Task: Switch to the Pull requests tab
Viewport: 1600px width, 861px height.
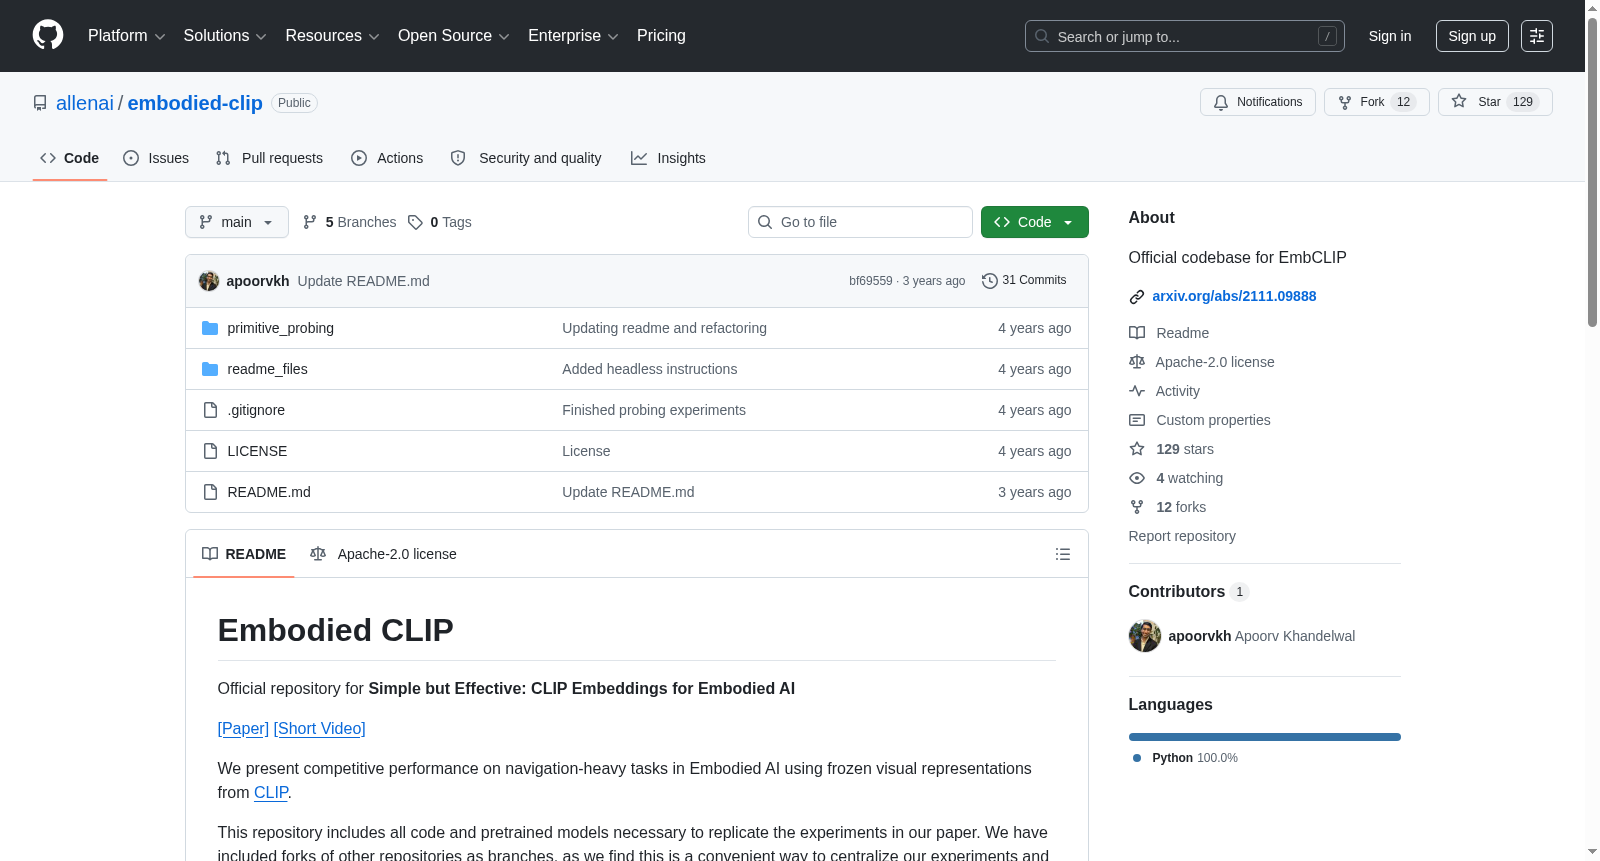Action: pos(269,158)
